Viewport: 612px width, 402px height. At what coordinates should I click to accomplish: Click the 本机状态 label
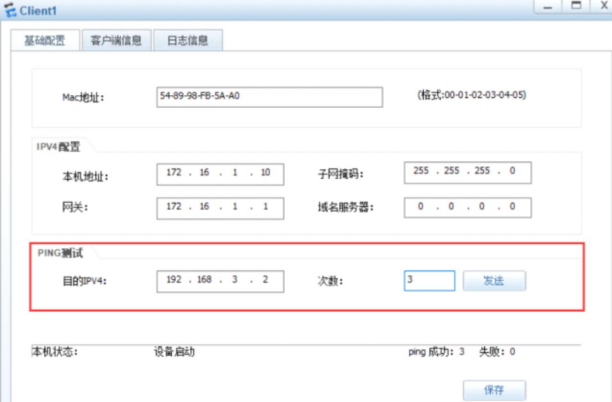54,352
